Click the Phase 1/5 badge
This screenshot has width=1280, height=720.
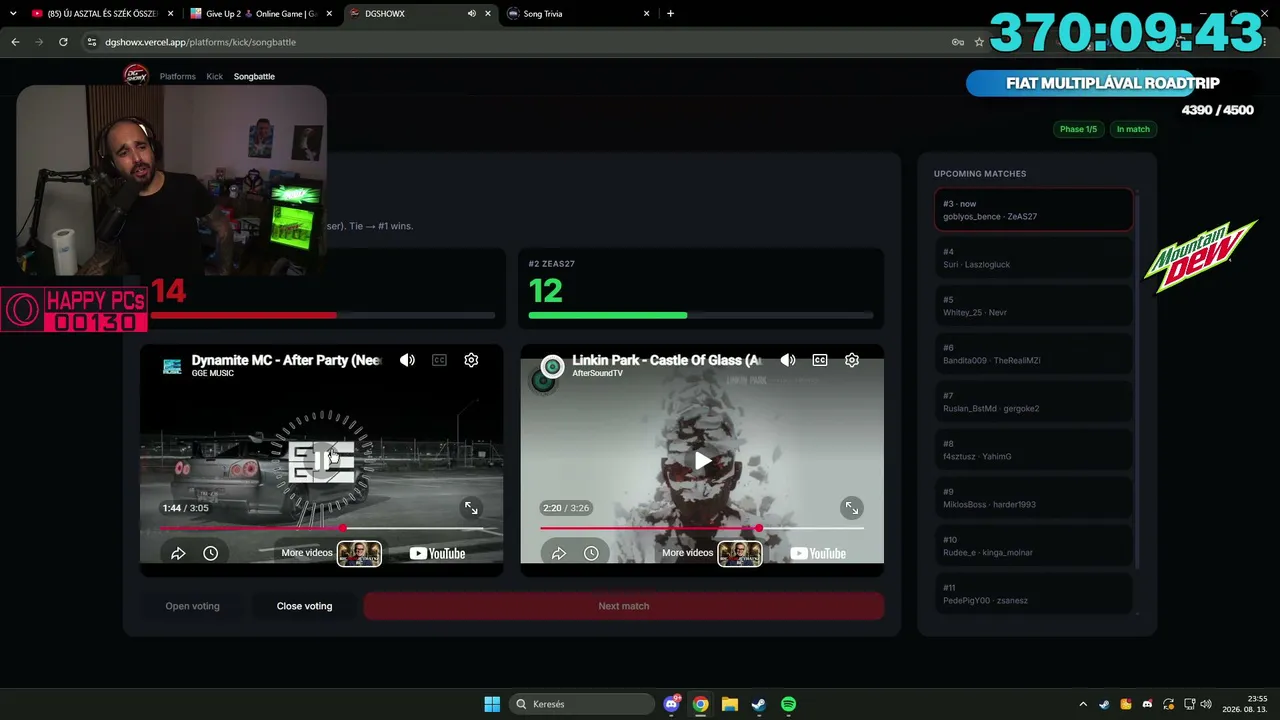(x=1078, y=129)
